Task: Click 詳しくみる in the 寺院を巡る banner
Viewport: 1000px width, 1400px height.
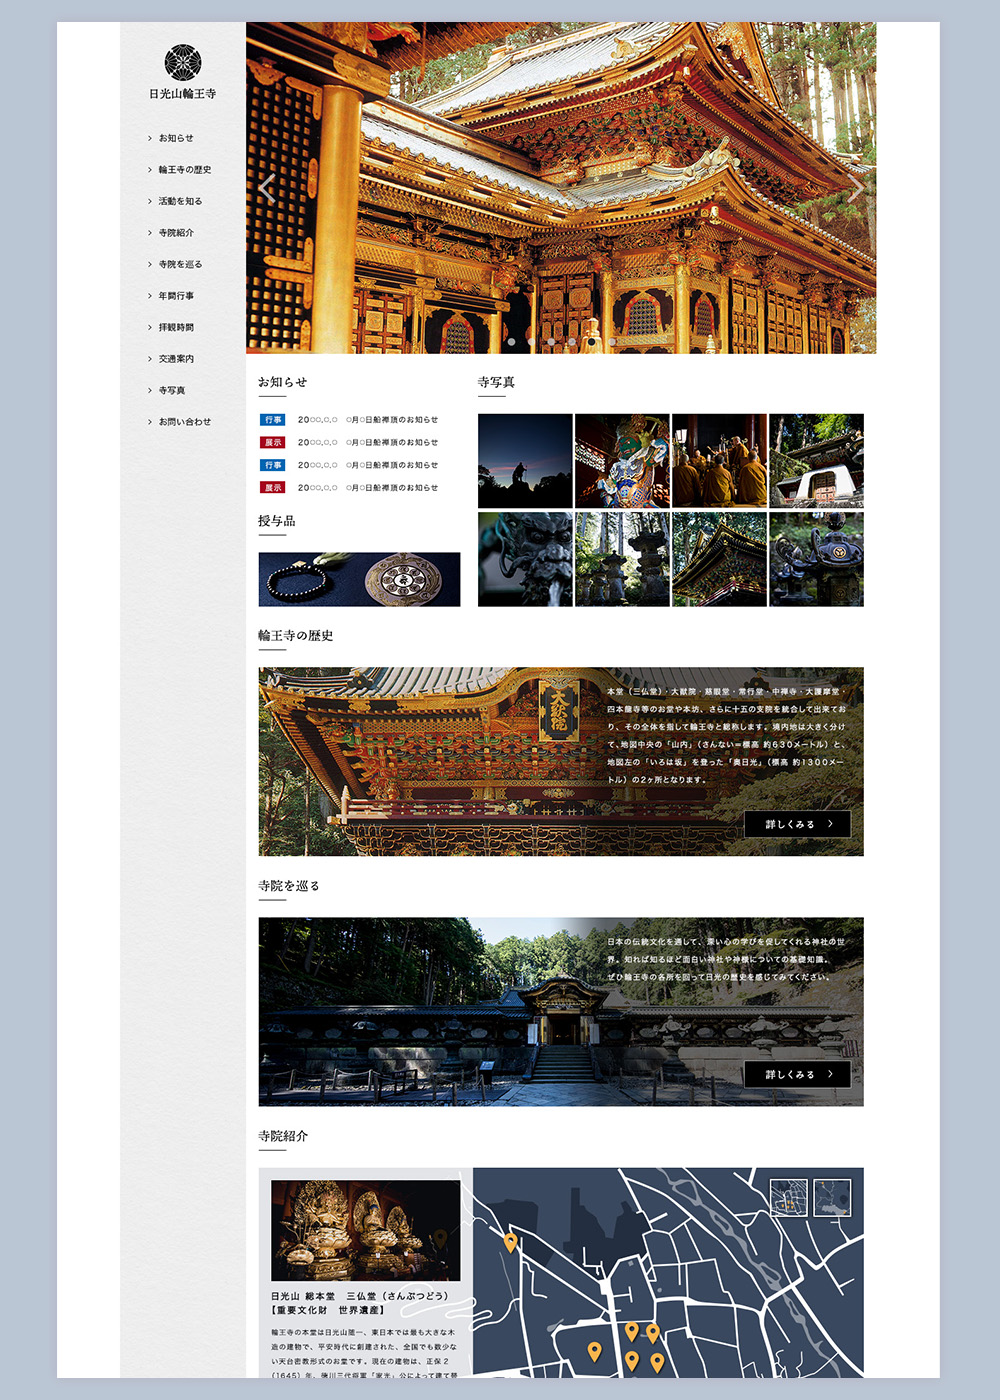Action: [797, 1075]
